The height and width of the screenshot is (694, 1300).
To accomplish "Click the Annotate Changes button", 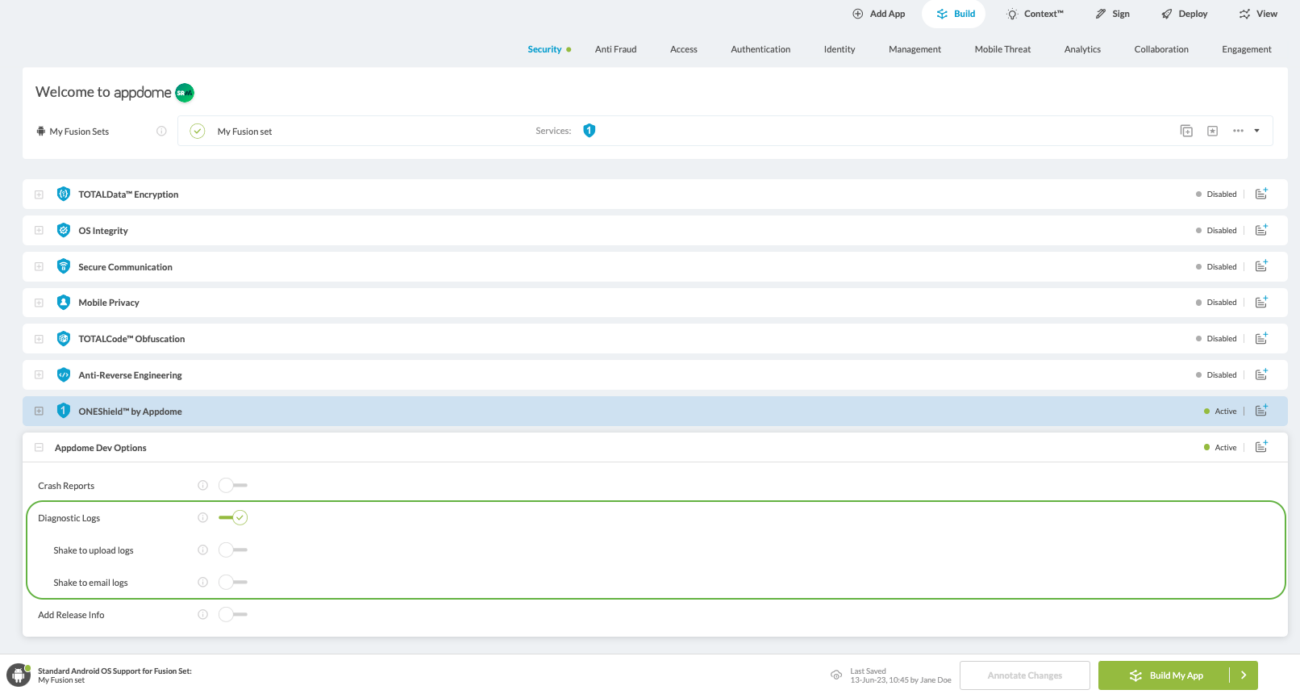I will tap(1024, 675).
